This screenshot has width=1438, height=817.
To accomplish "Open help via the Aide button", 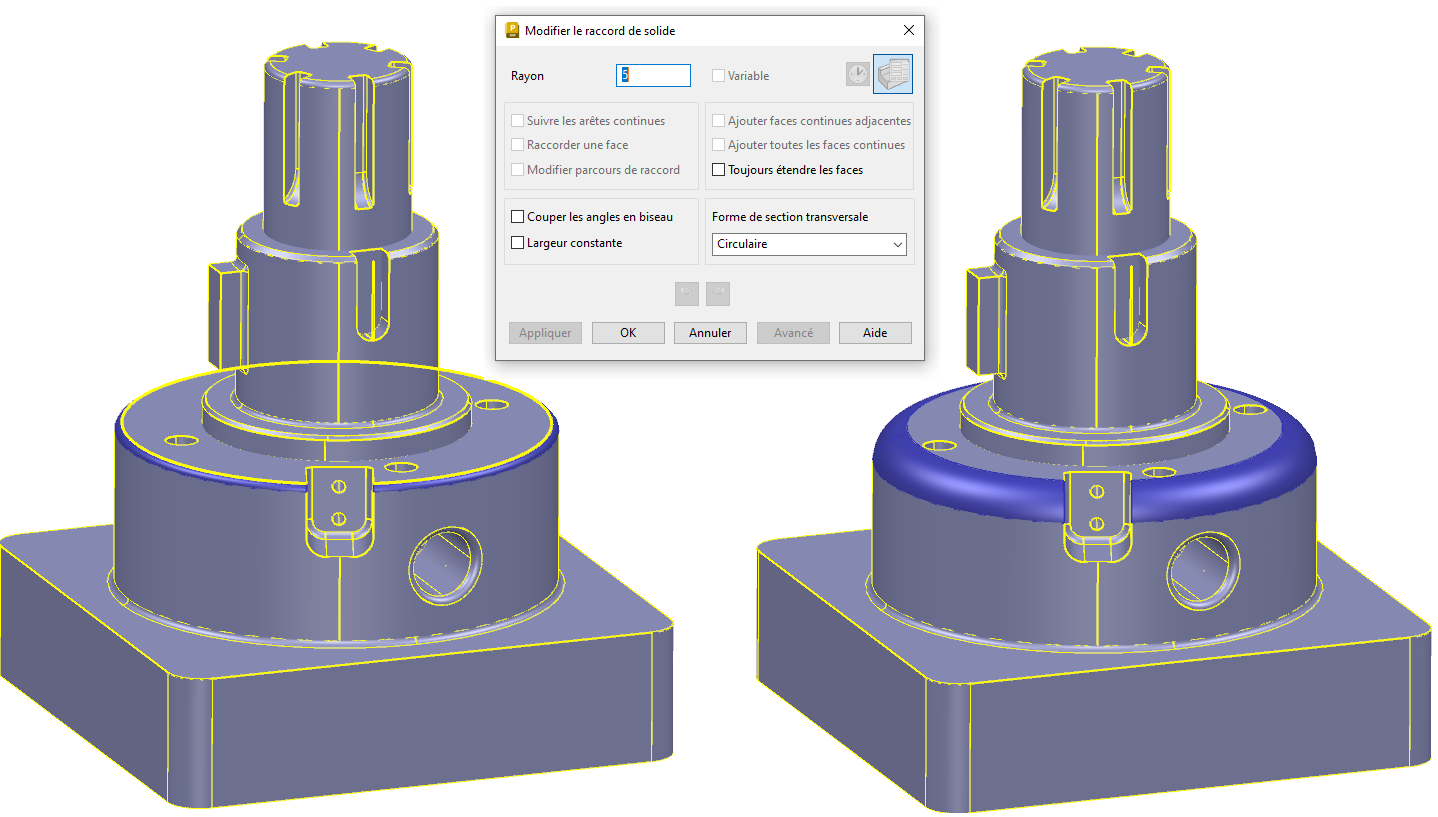I will coord(875,333).
